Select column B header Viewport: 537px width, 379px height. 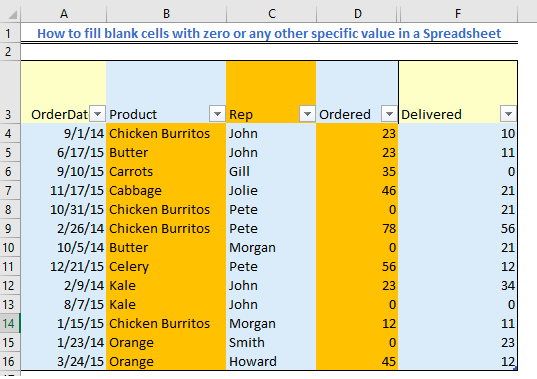(x=166, y=14)
